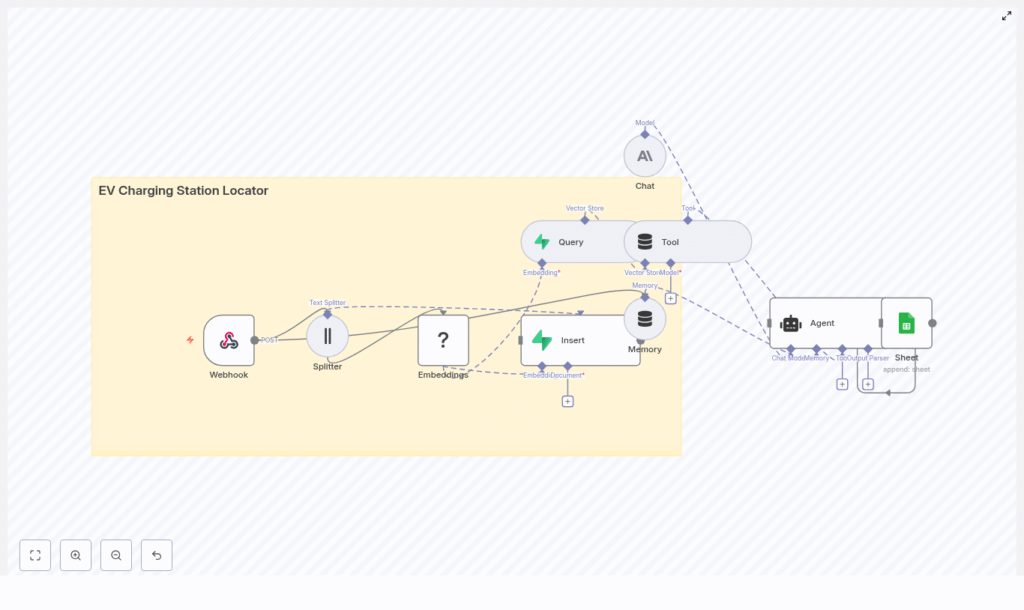
Task: Open the Embeddings question-mark node
Action: click(x=442, y=338)
